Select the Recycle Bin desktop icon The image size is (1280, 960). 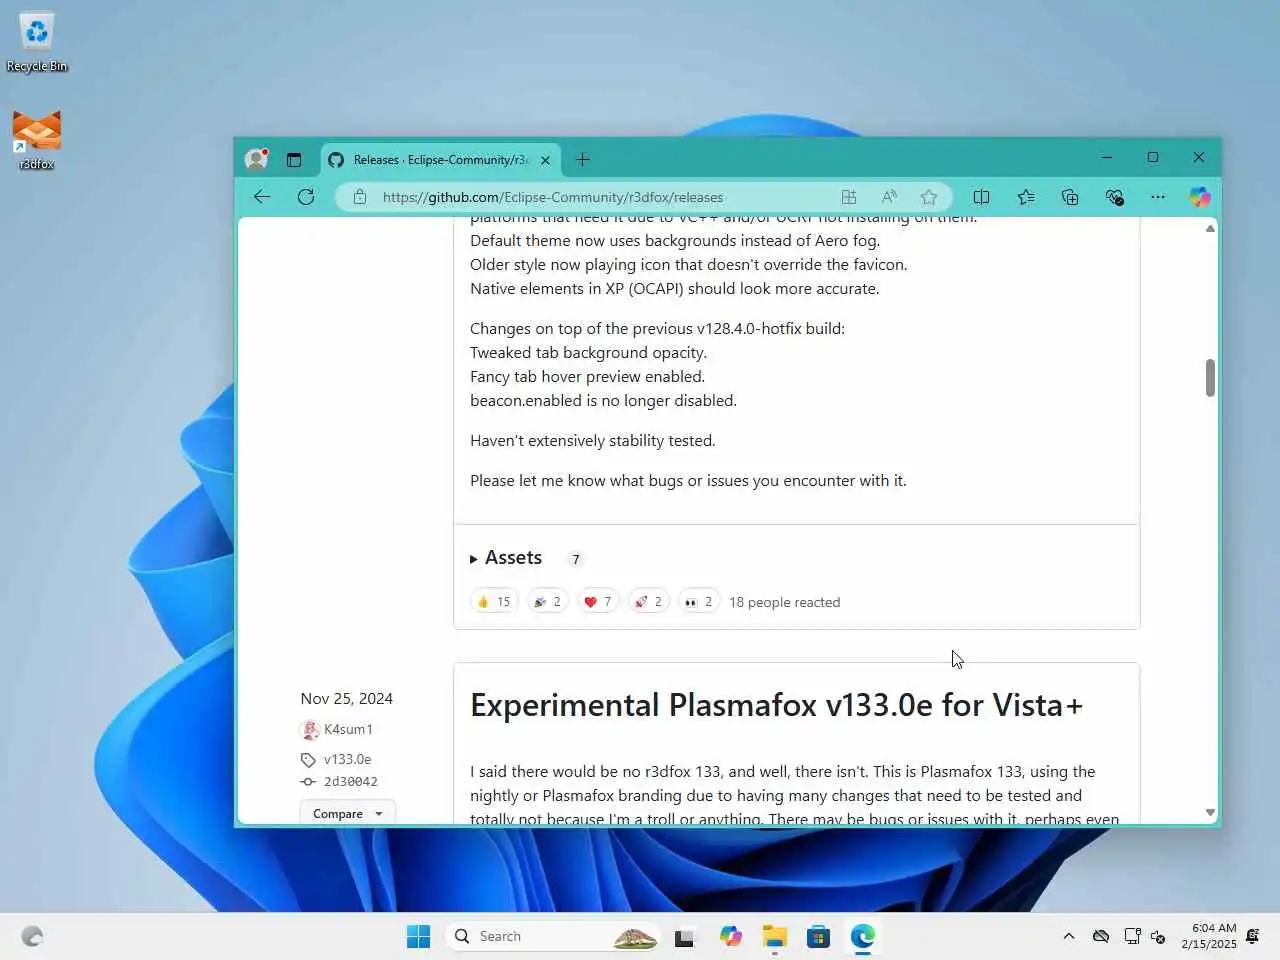click(x=37, y=43)
